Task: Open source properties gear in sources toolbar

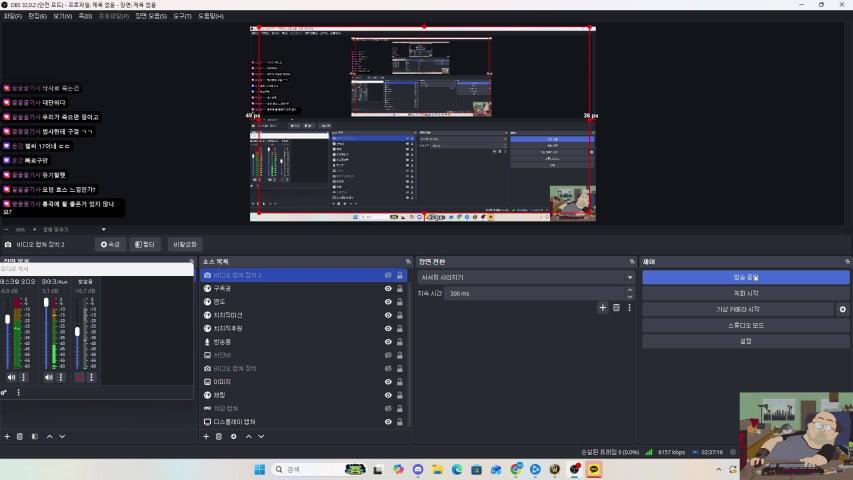Action: pyautogui.click(x=234, y=436)
